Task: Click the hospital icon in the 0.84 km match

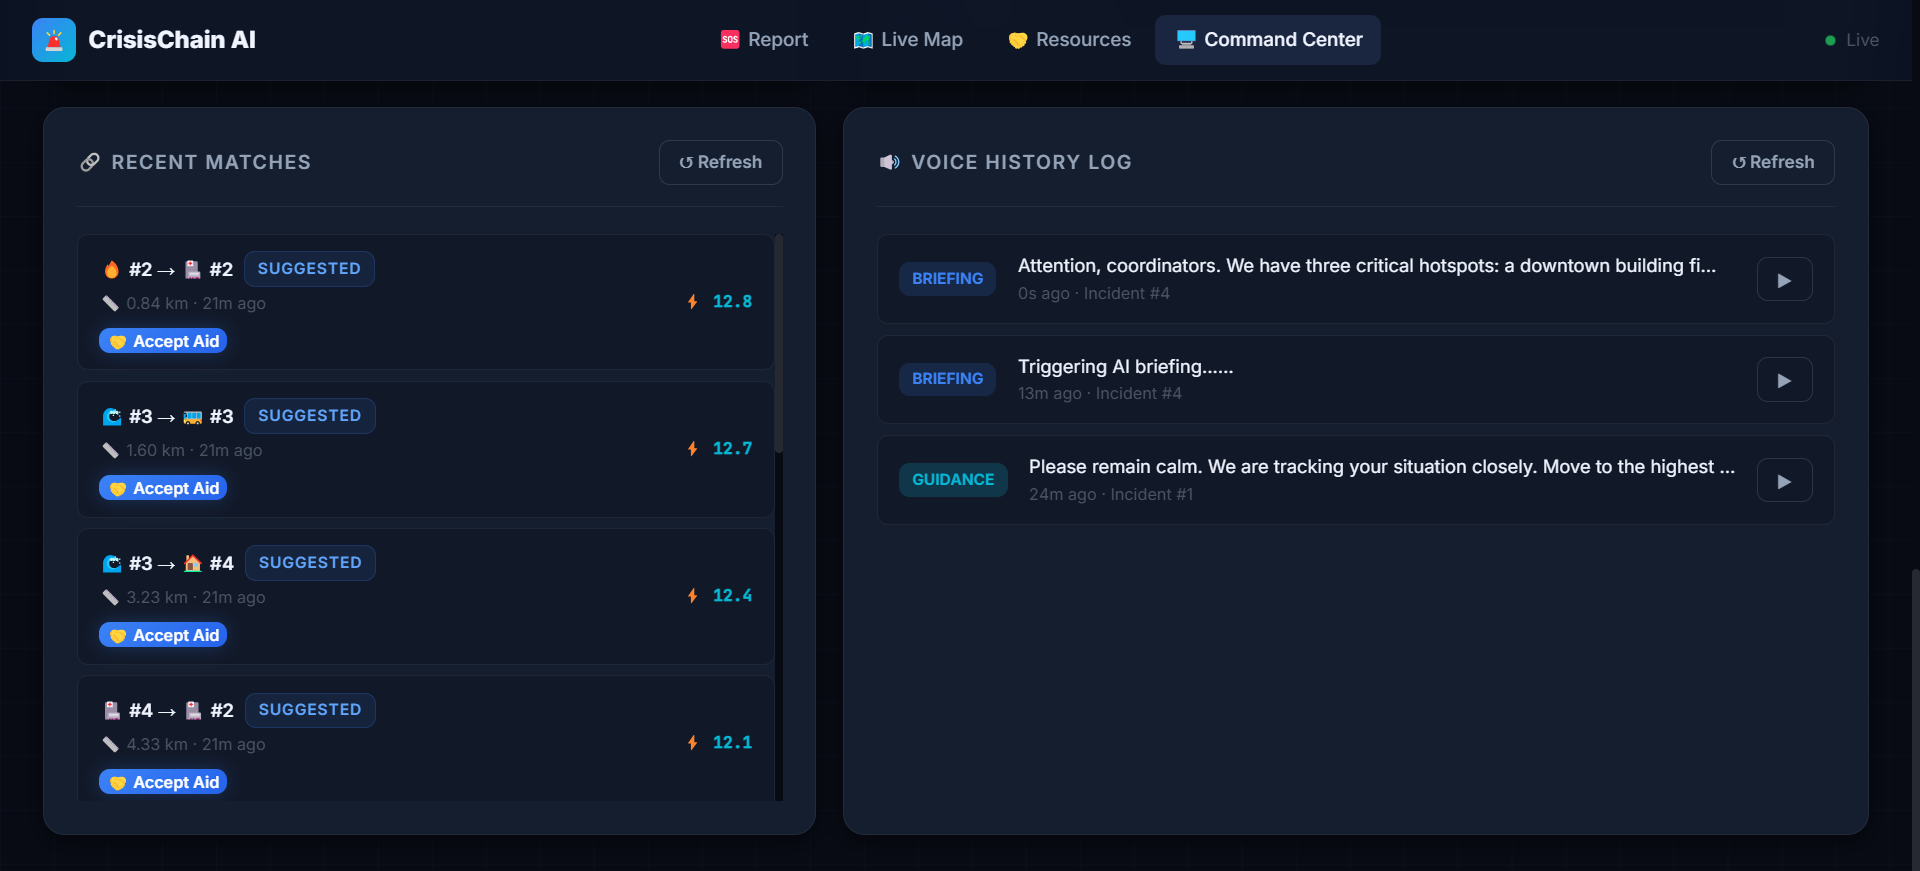Action: coord(193,270)
